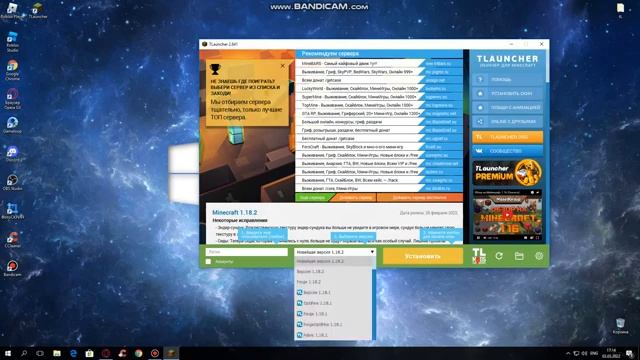Open Discord desktop shortcut

[12, 154]
